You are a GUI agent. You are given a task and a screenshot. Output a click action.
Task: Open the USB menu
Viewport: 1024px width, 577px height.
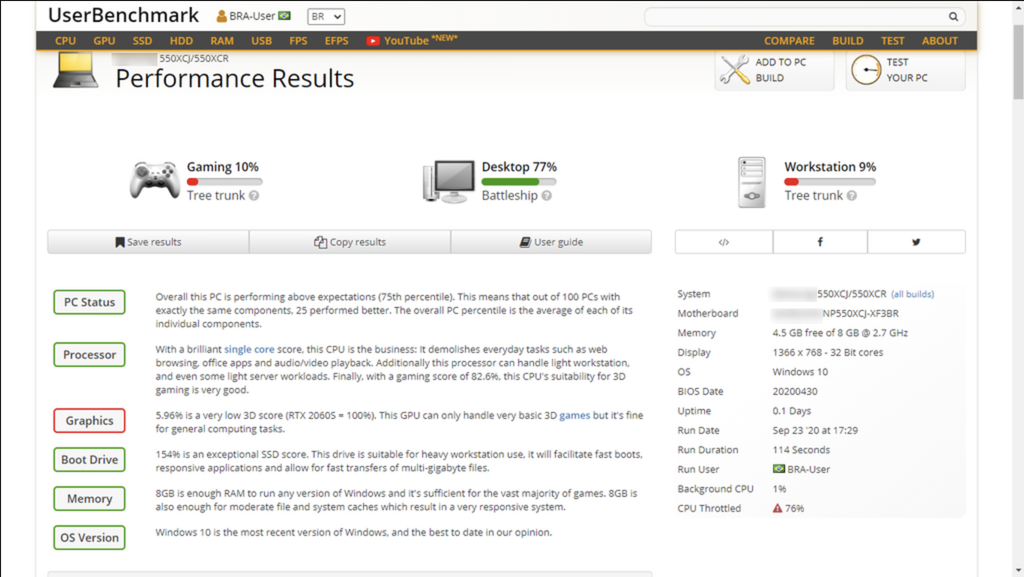tap(261, 40)
